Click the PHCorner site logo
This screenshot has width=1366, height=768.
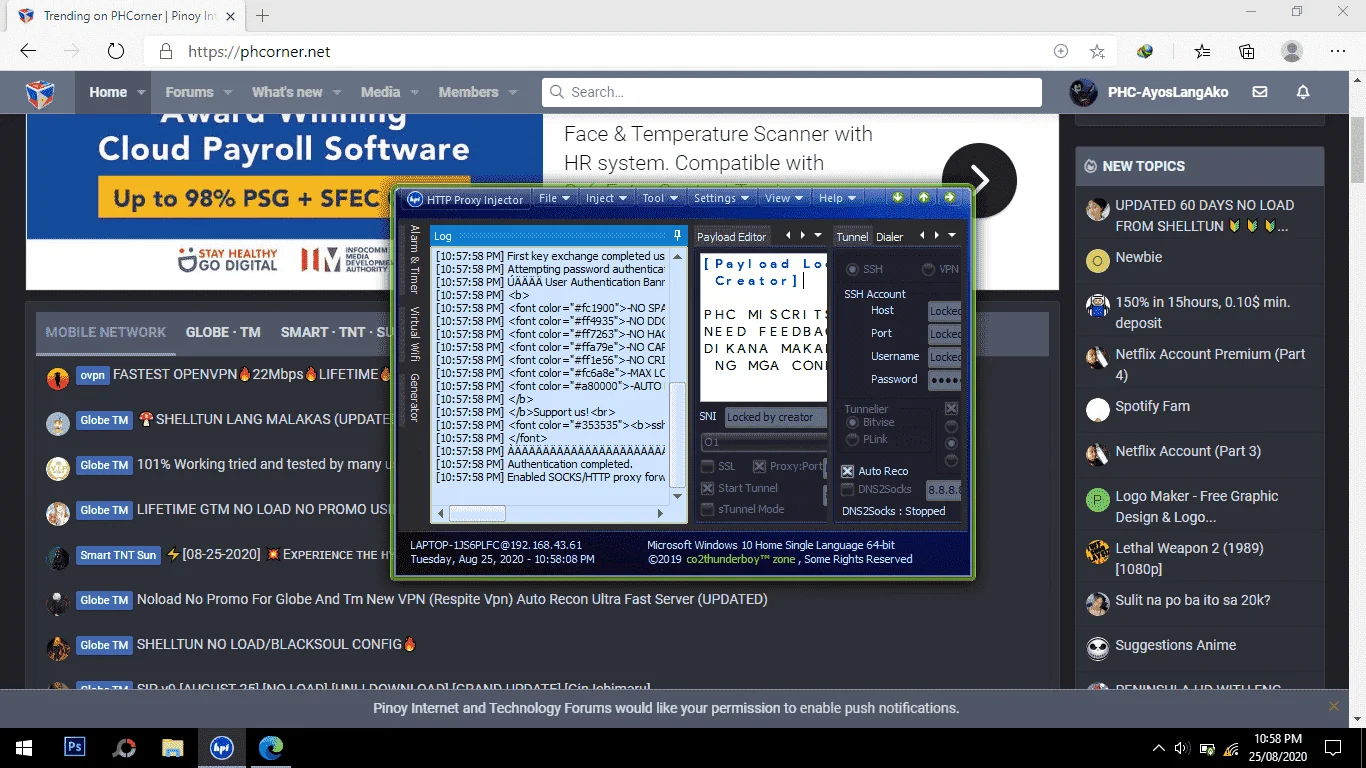click(40, 93)
